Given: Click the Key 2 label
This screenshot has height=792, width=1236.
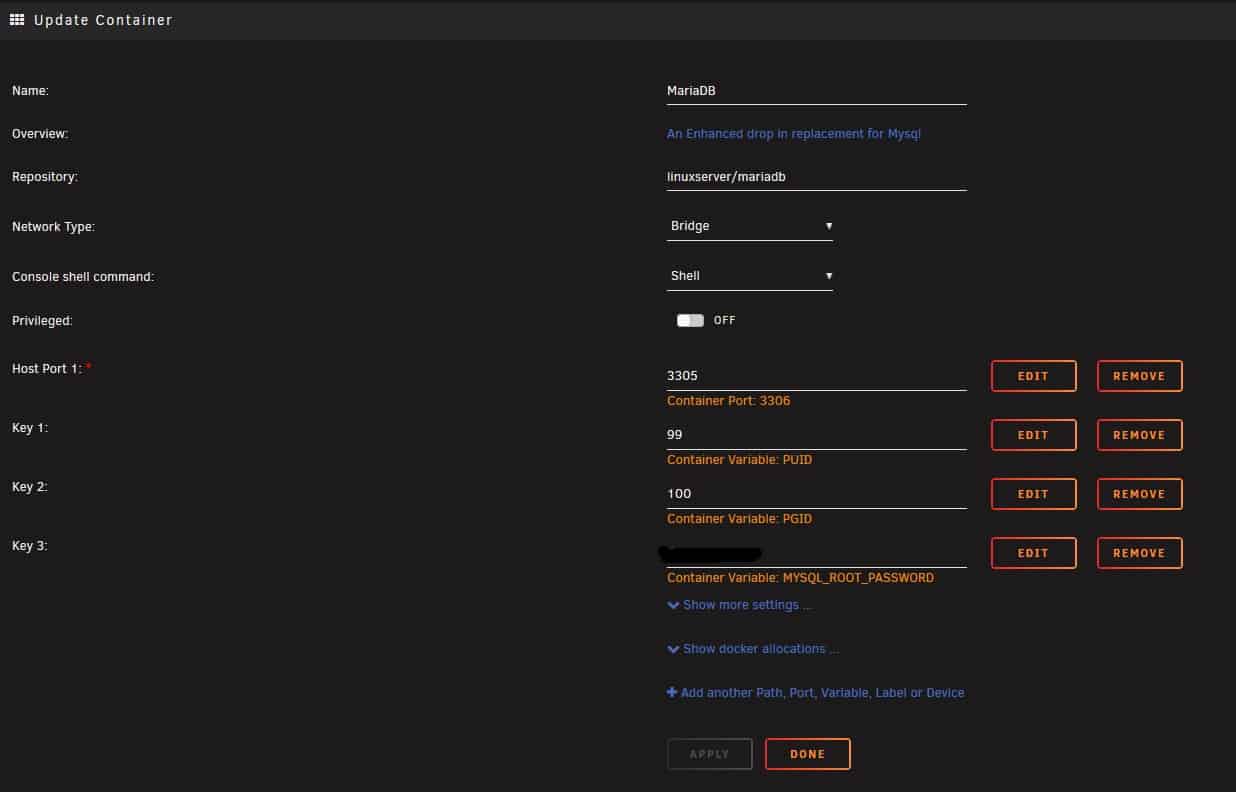Looking at the screenshot, I should point(30,487).
